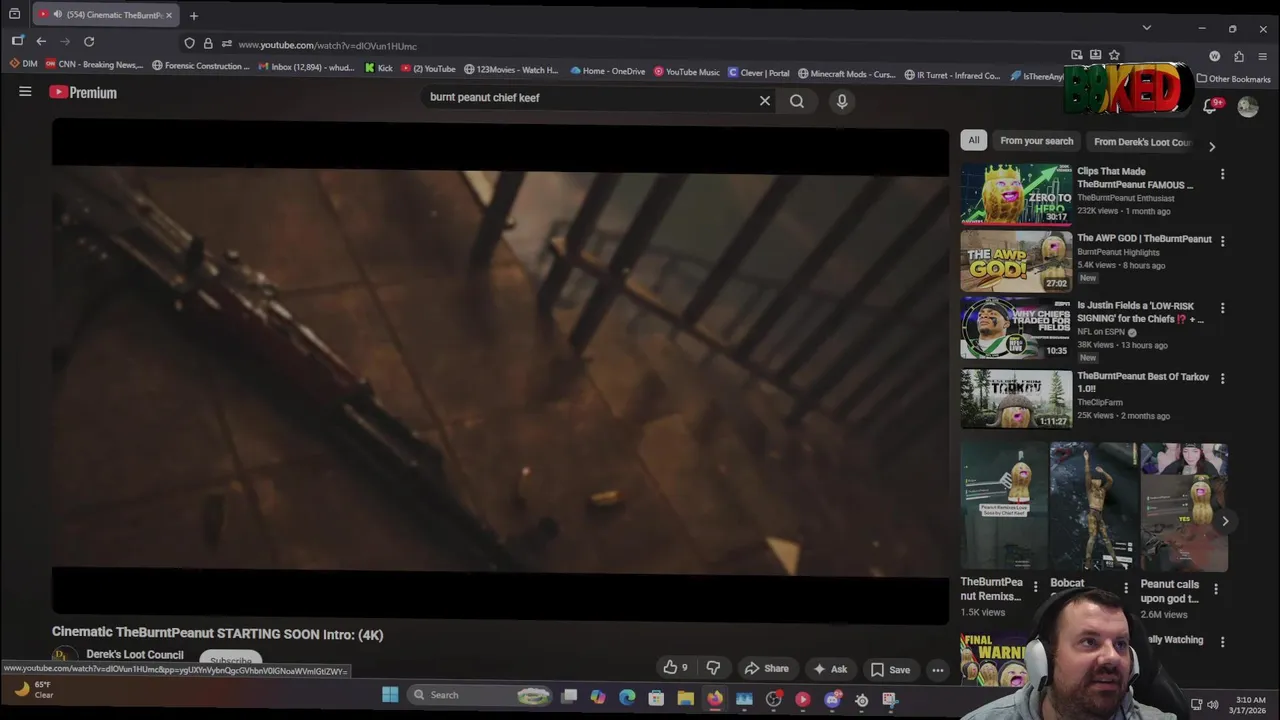Open Clips That Made TheBurntPeanut FAMOUS thumbnail
Image resolution: width=1280 pixels, height=720 pixels.
pyautogui.click(x=1016, y=194)
